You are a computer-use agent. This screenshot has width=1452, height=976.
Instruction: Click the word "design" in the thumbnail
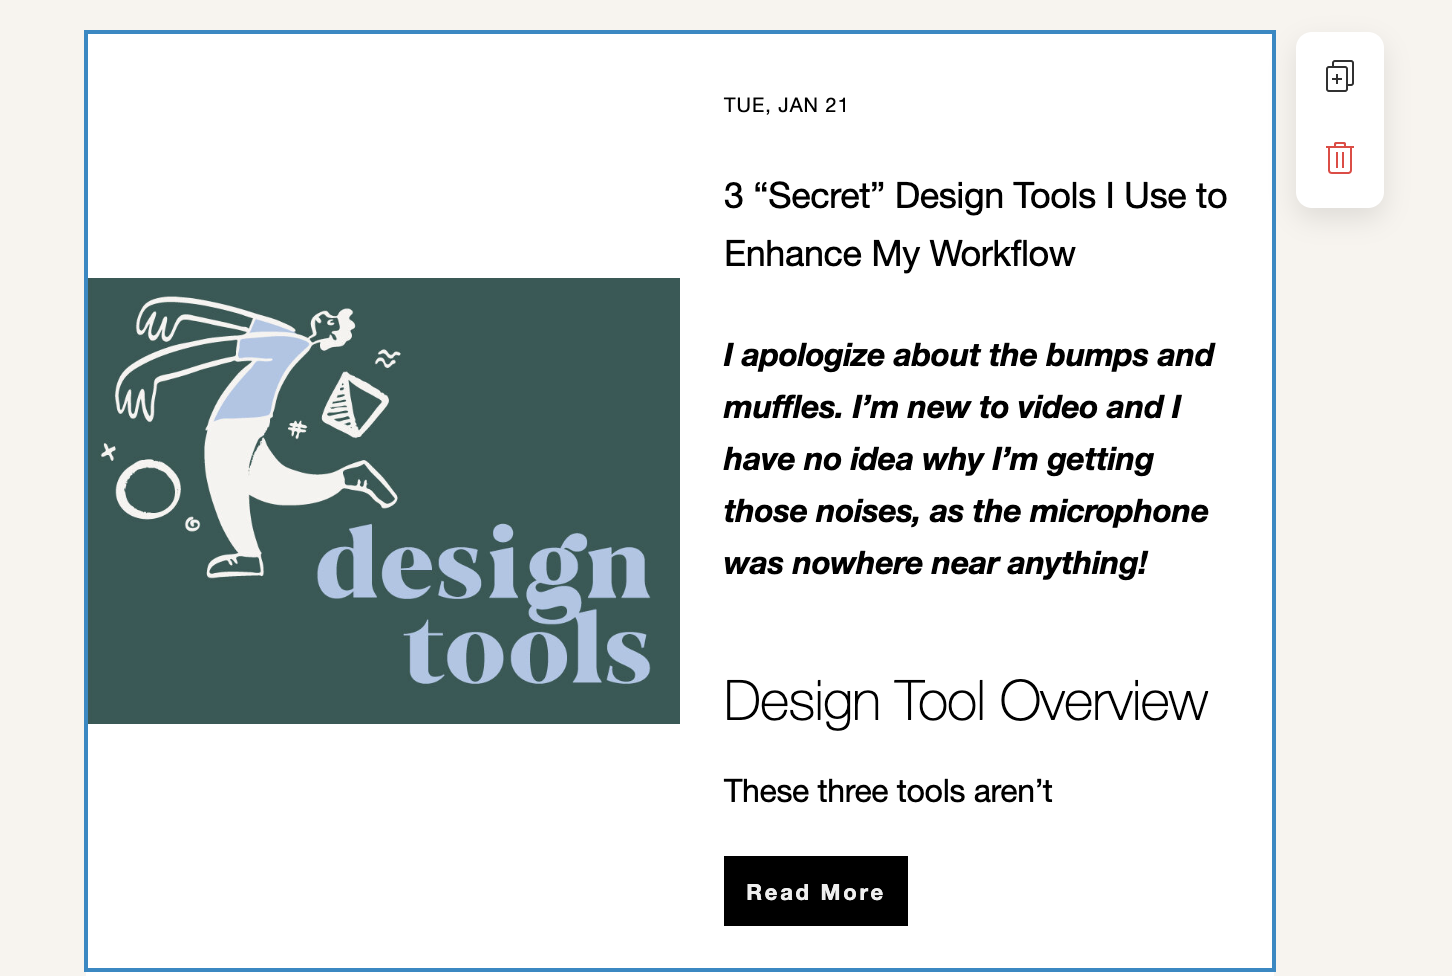482,567
